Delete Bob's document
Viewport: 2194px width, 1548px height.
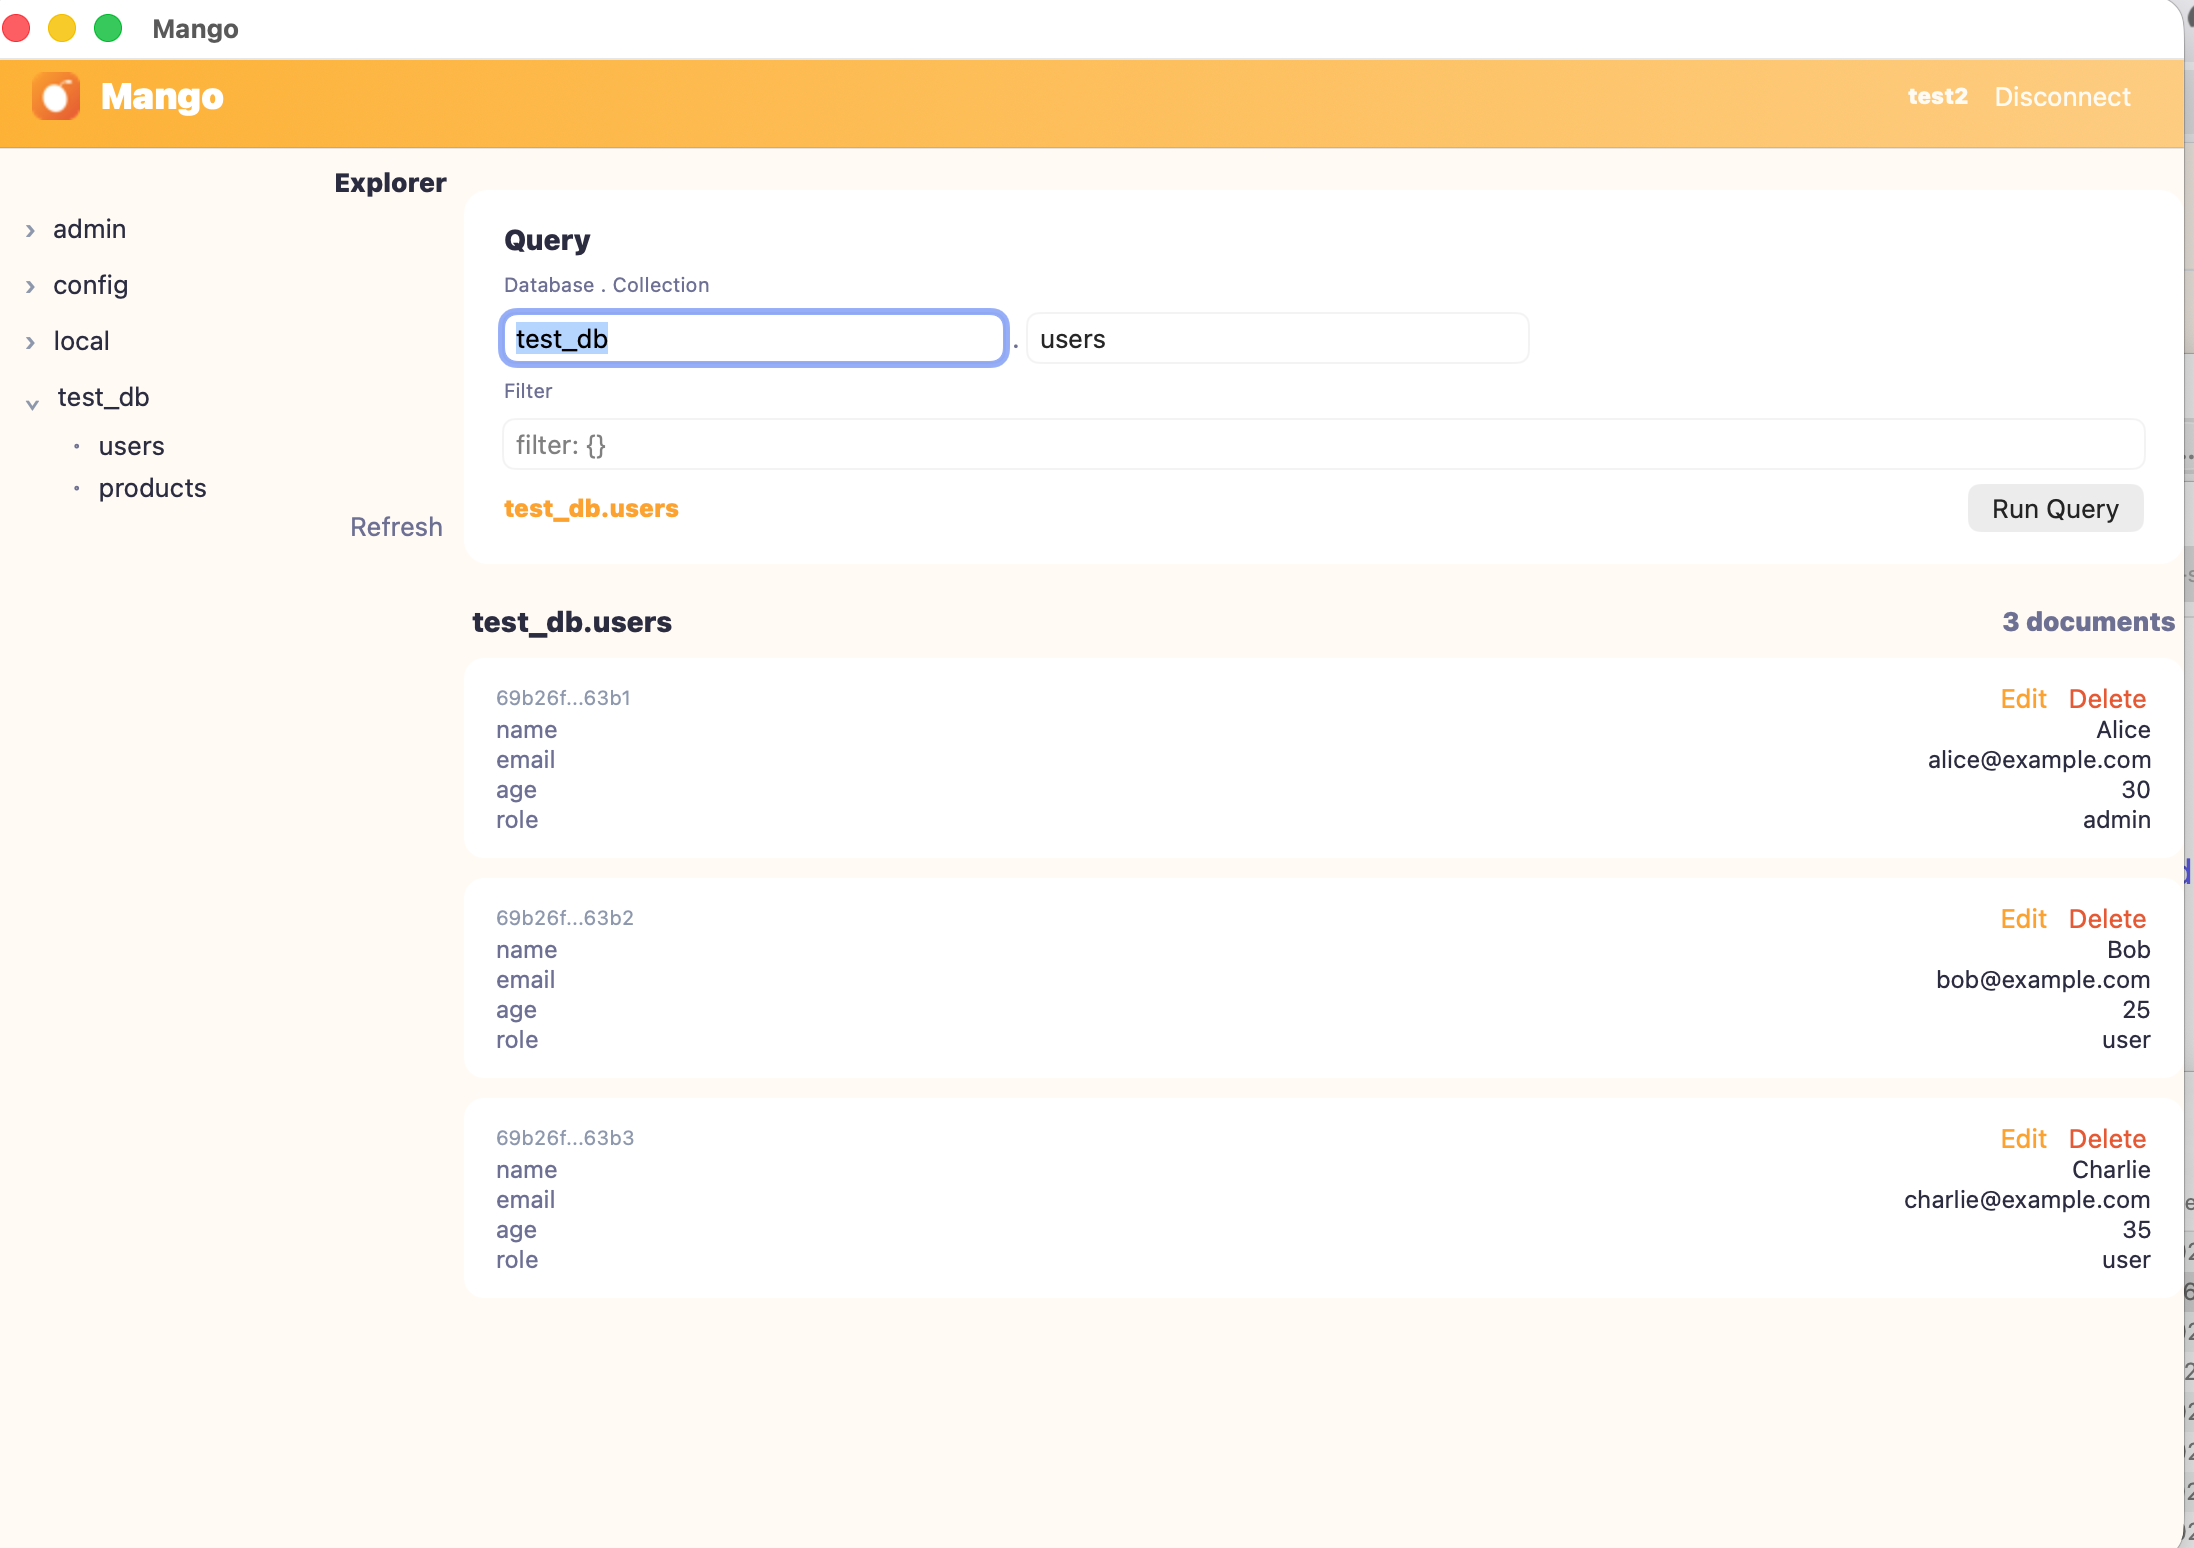[2106, 918]
